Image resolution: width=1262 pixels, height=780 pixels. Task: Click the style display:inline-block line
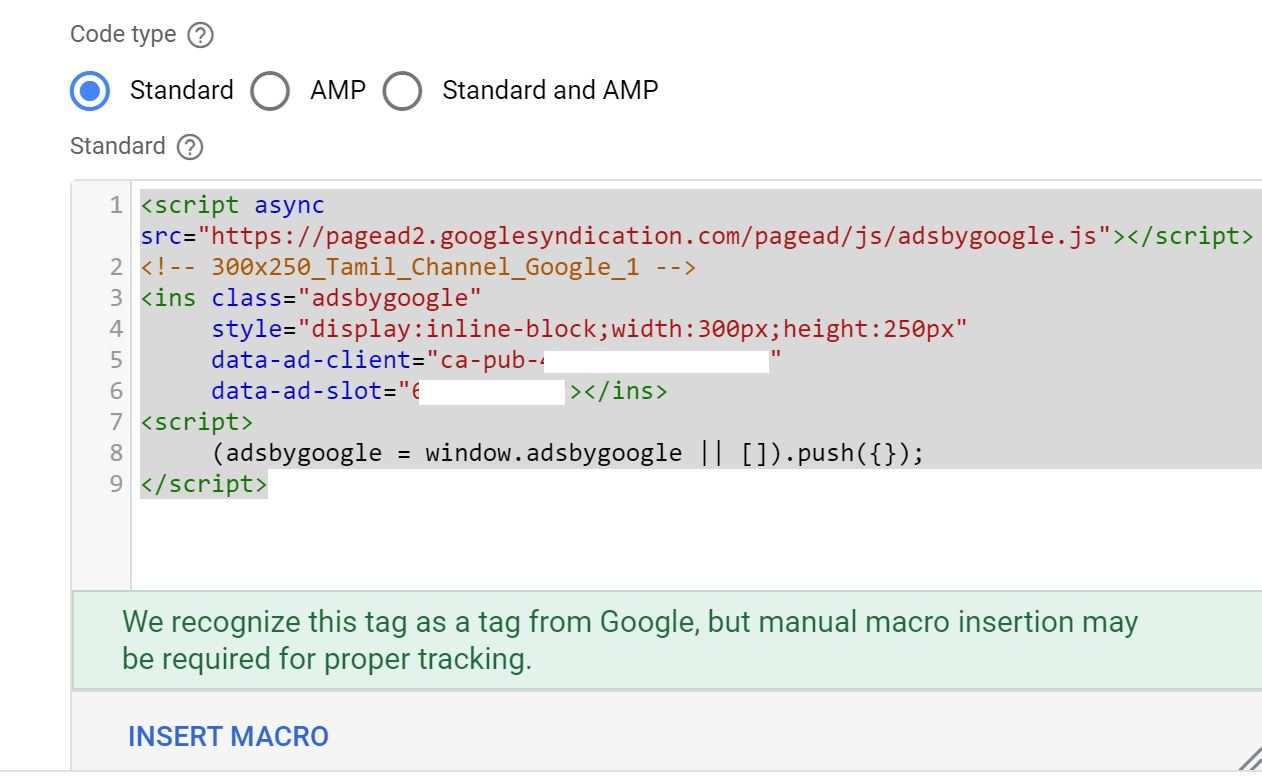tap(589, 329)
